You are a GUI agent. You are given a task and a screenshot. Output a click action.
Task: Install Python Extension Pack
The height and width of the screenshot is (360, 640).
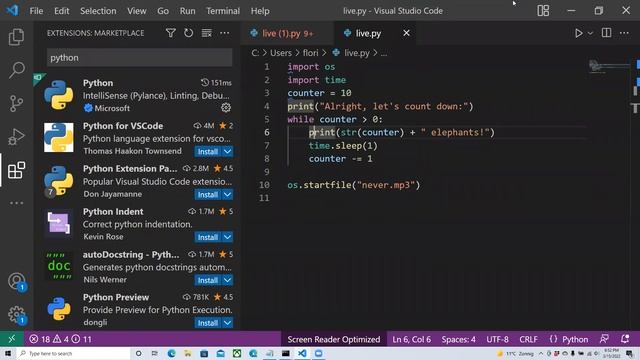[x=208, y=194]
